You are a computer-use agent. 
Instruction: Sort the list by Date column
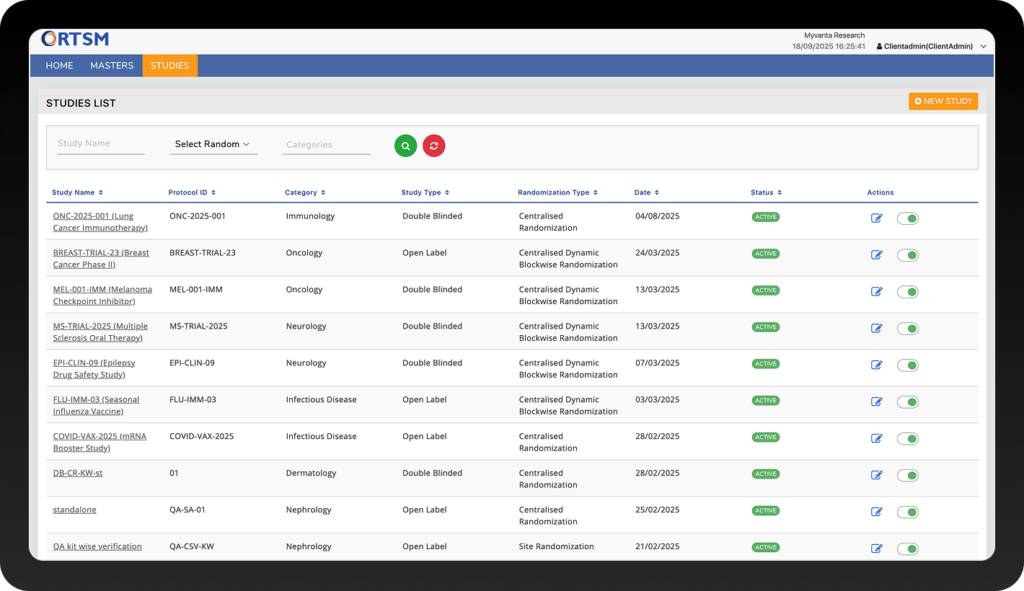(x=656, y=192)
